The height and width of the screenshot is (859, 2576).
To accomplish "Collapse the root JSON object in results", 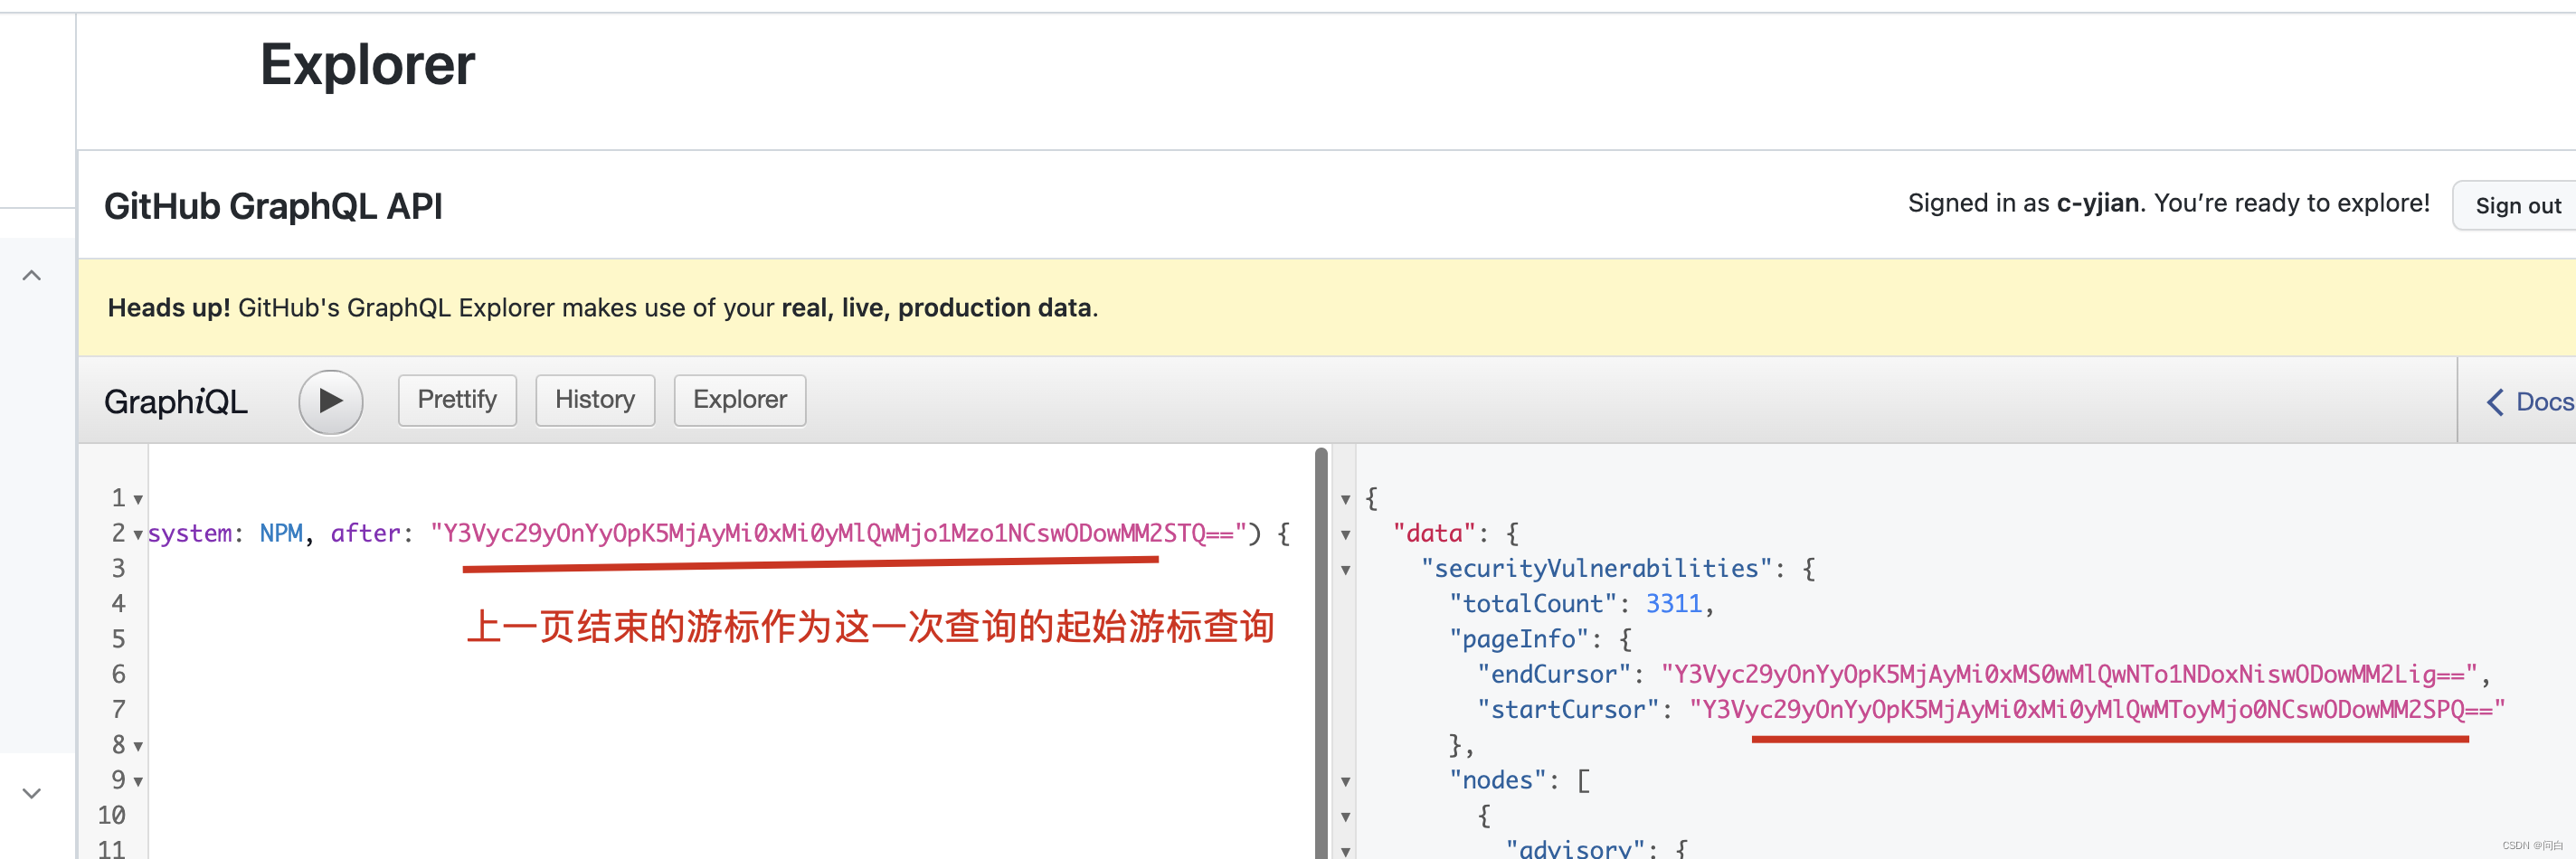I will point(1346,499).
